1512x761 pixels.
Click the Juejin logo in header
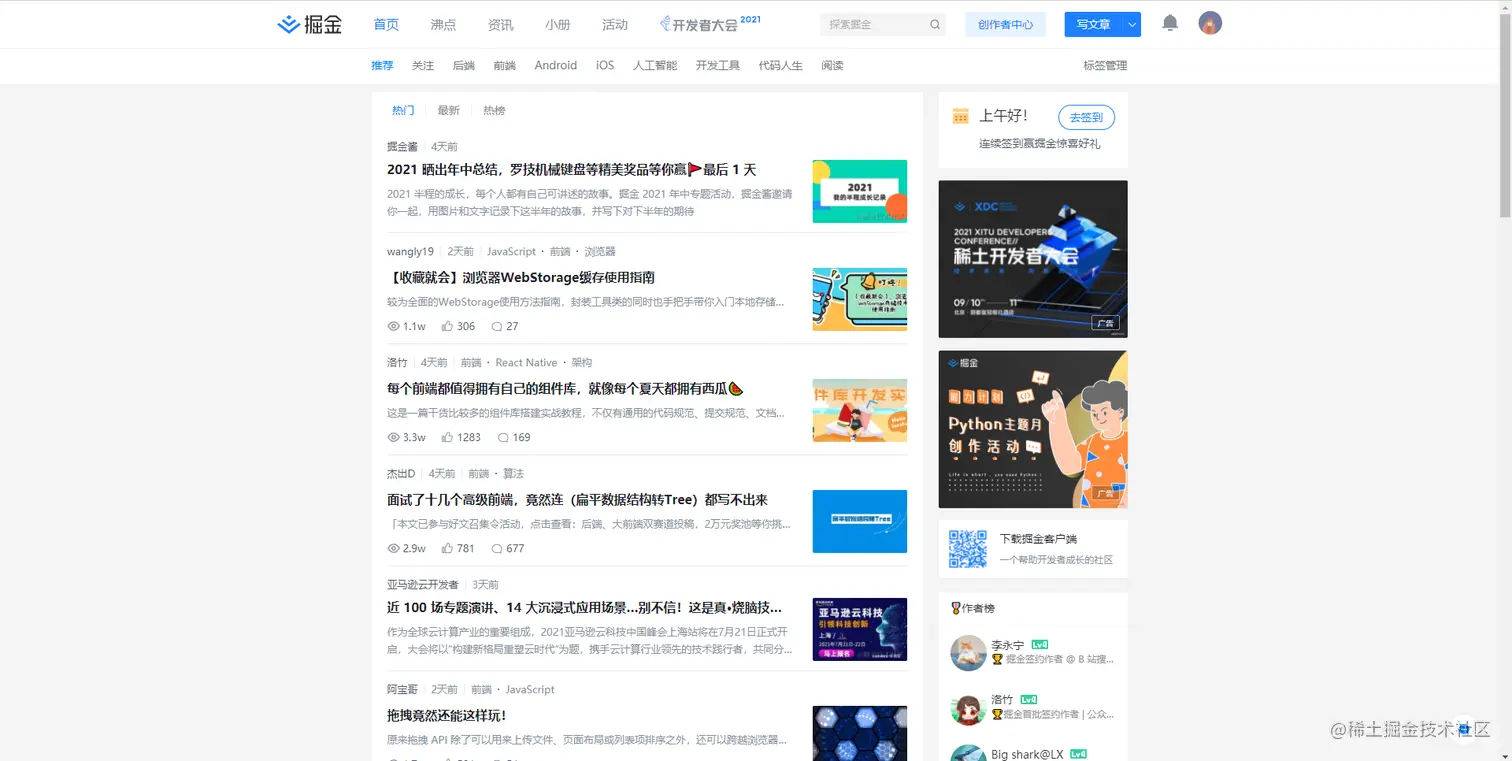pyautogui.click(x=310, y=24)
